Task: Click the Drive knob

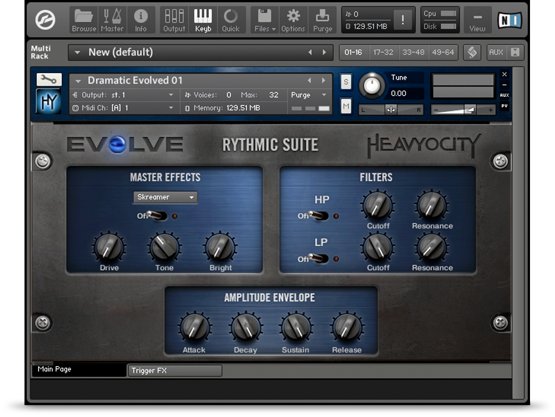Action: pos(109,247)
